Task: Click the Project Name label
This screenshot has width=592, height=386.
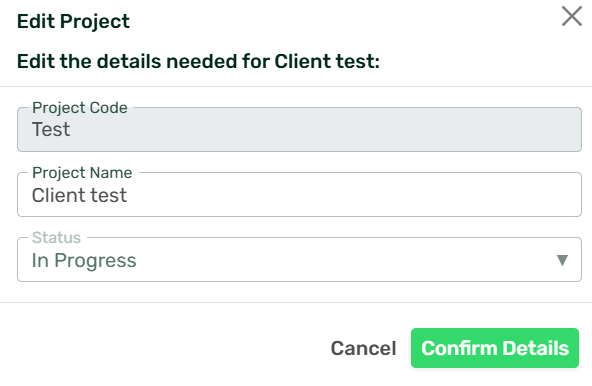Action: (82, 173)
